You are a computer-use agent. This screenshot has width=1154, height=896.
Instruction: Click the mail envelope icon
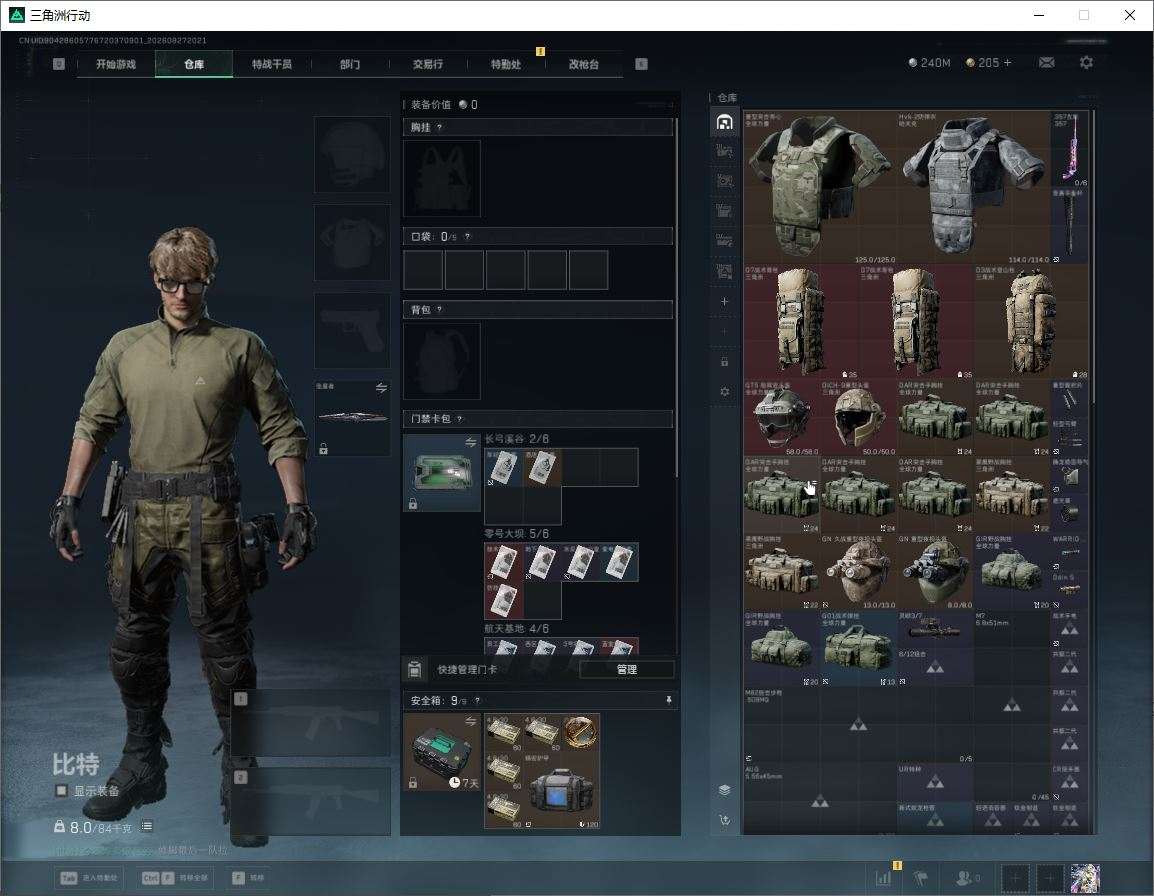point(1047,63)
